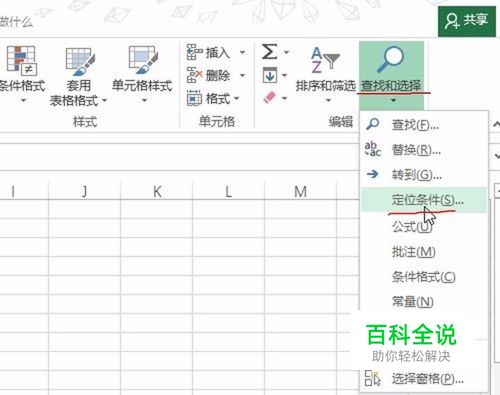Select column L header
The image size is (500, 395).
[228, 192]
